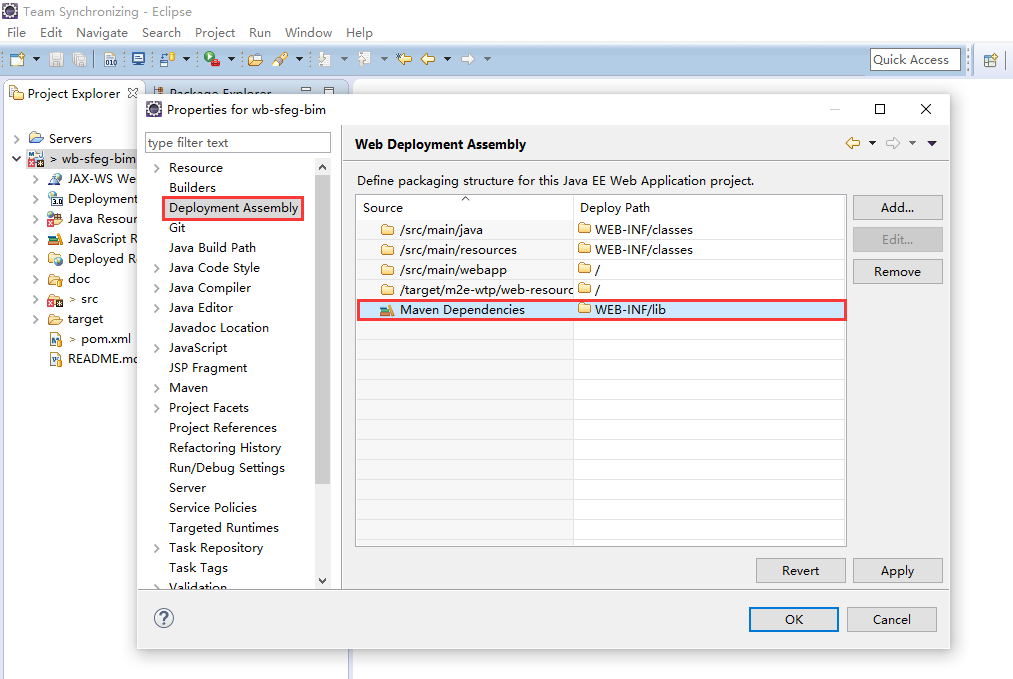Click the properties list scrollbar up arrow

click(322, 167)
